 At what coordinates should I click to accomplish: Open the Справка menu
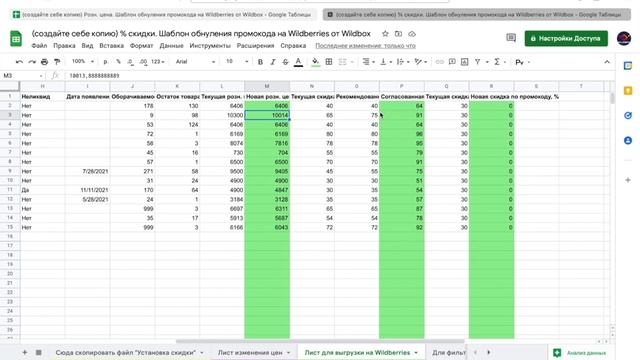point(293,46)
